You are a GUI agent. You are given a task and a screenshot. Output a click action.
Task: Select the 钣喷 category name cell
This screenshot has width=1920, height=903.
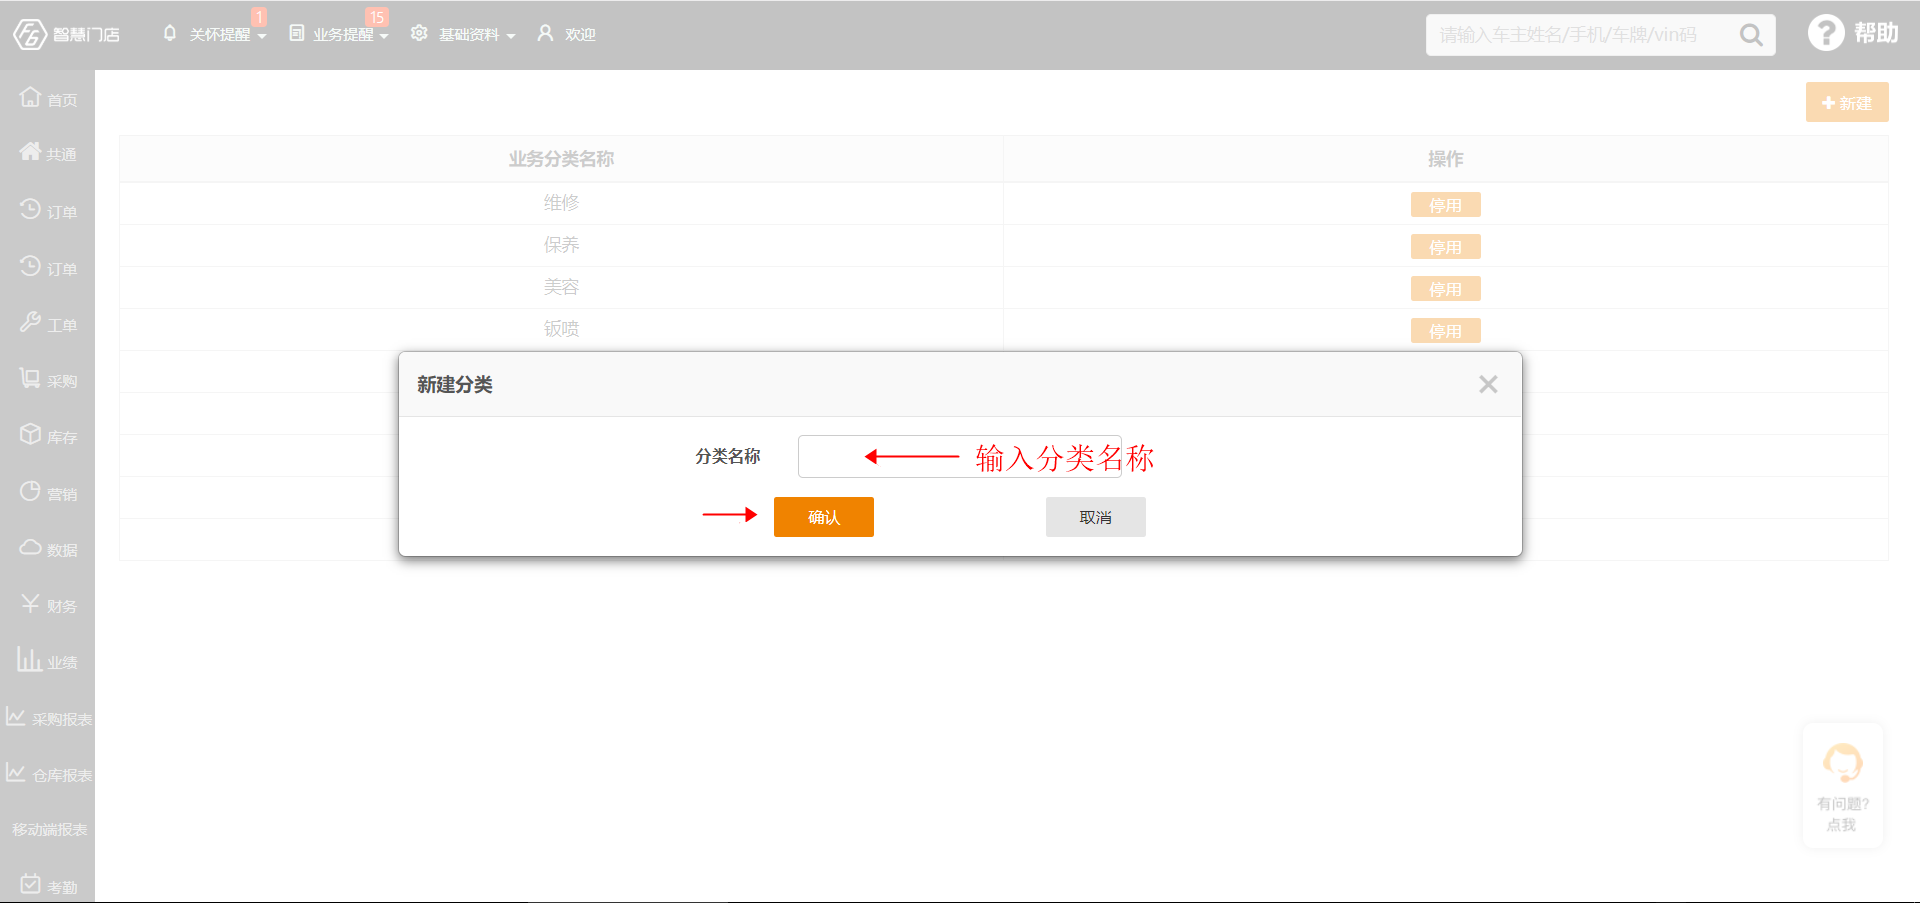point(561,329)
